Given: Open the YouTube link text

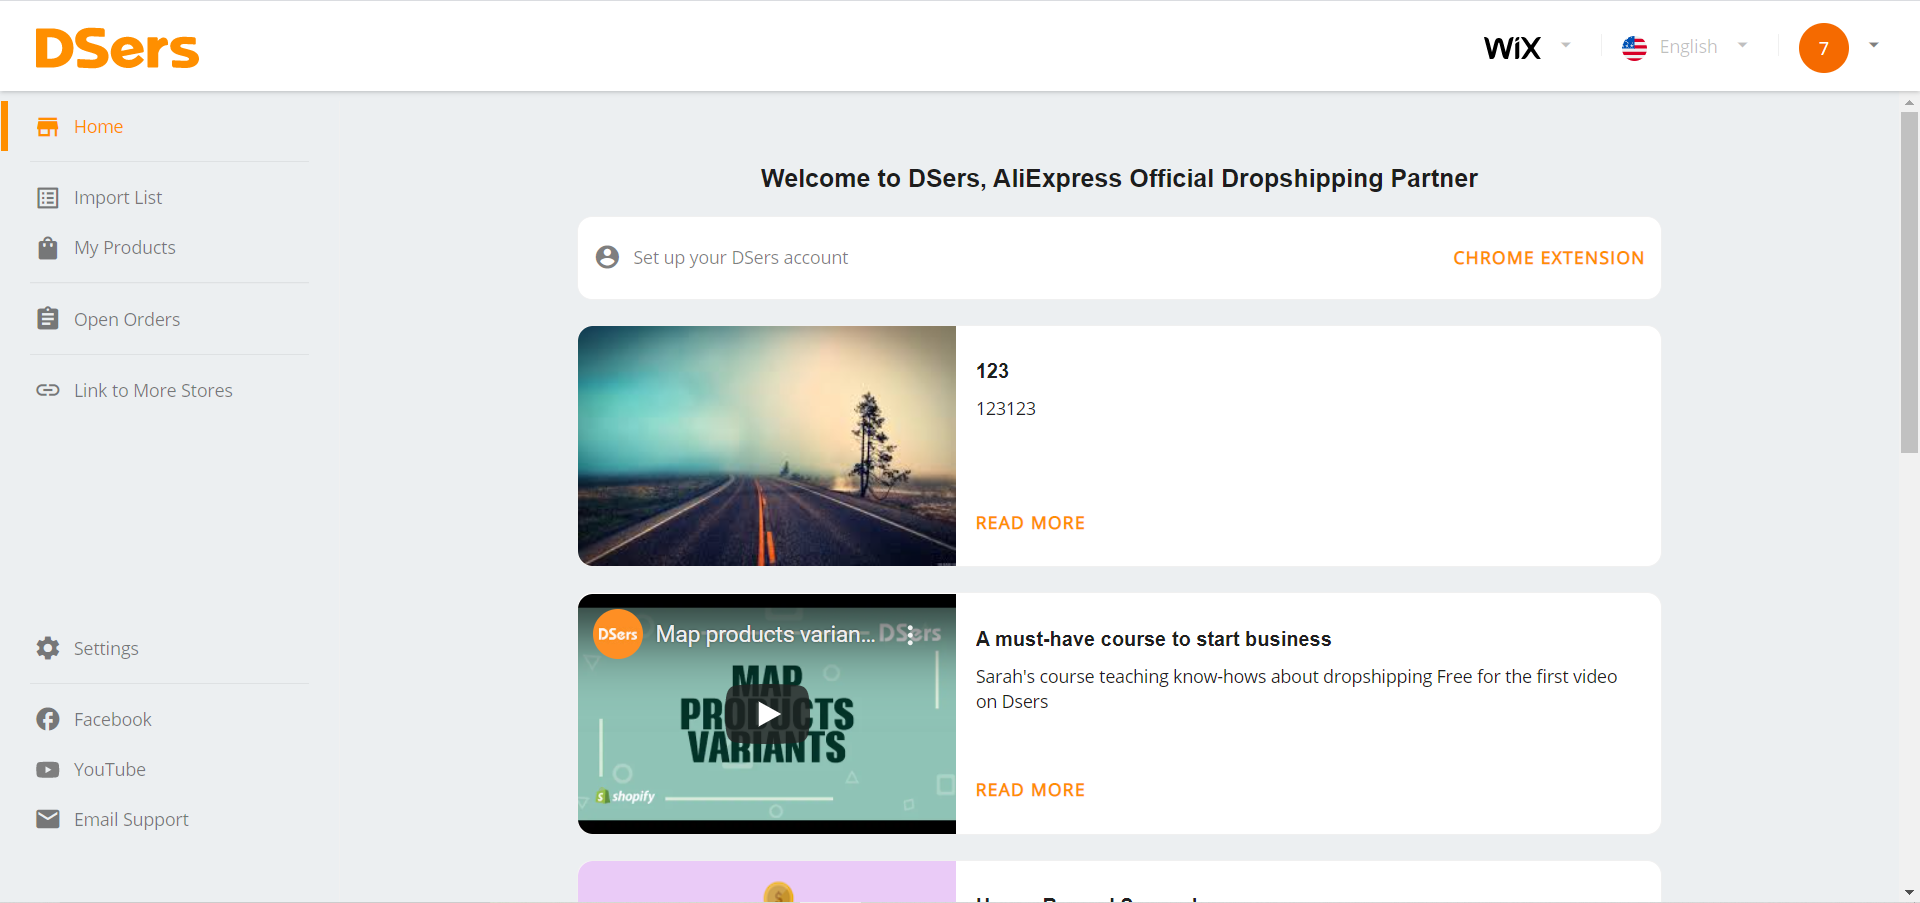Looking at the screenshot, I should (110, 770).
